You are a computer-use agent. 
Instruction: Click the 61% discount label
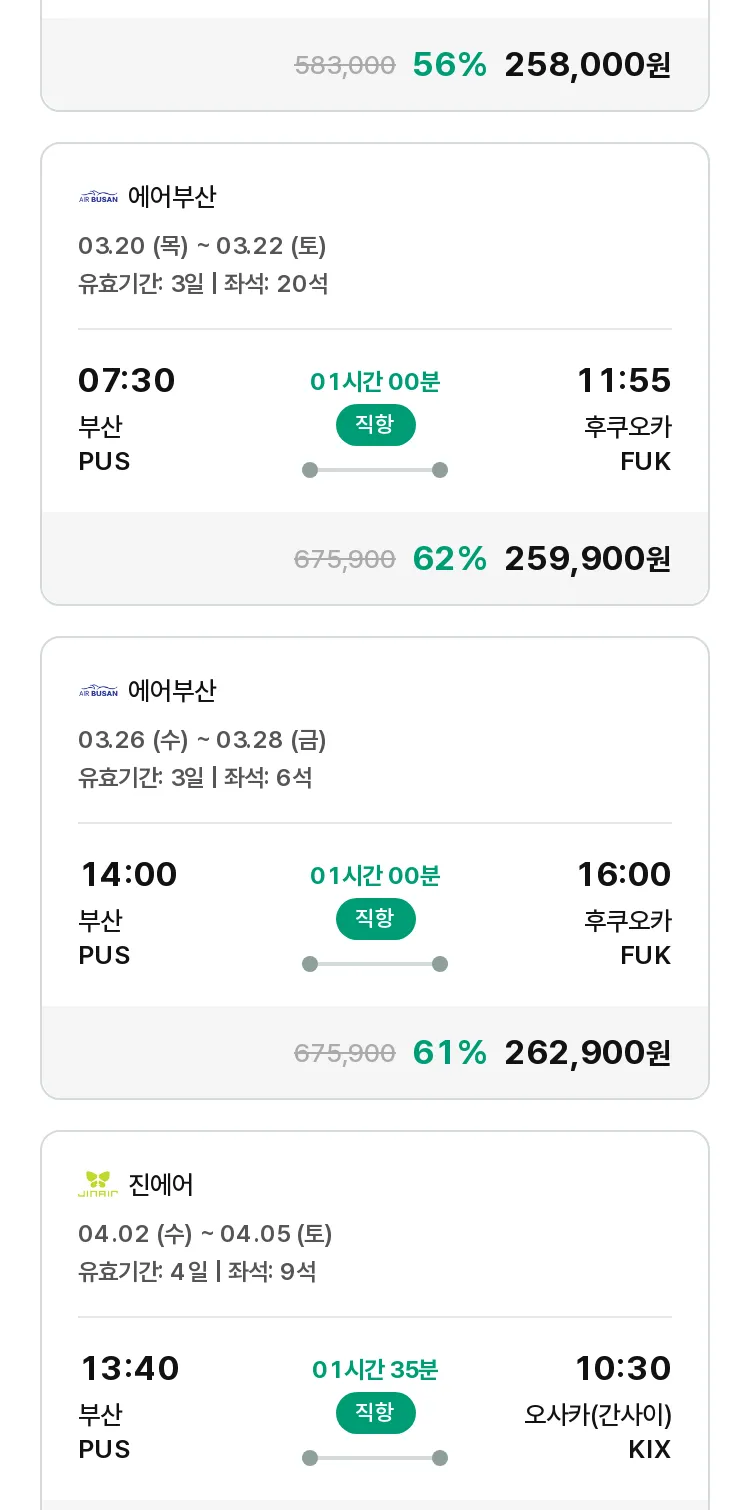[x=449, y=1053]
